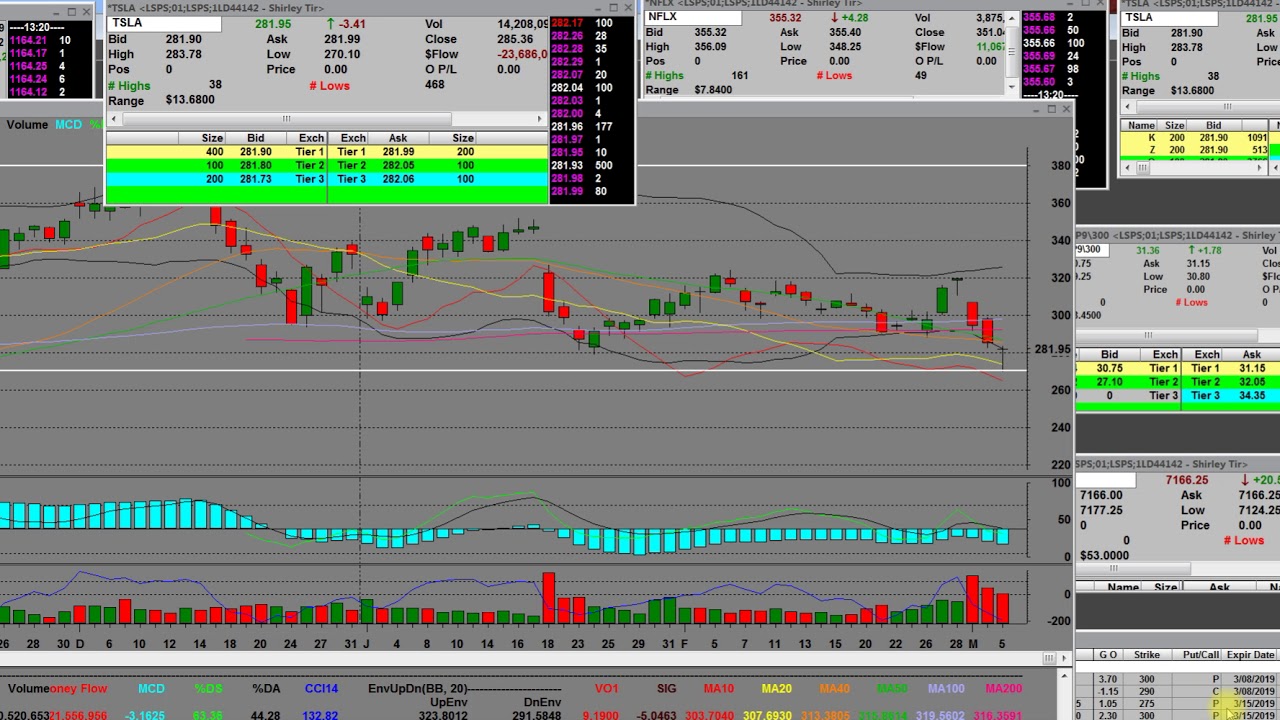The image size is (1280, 720).
Task: Select Tier 3 bid row at 281.73
Action: pos(217,179)
